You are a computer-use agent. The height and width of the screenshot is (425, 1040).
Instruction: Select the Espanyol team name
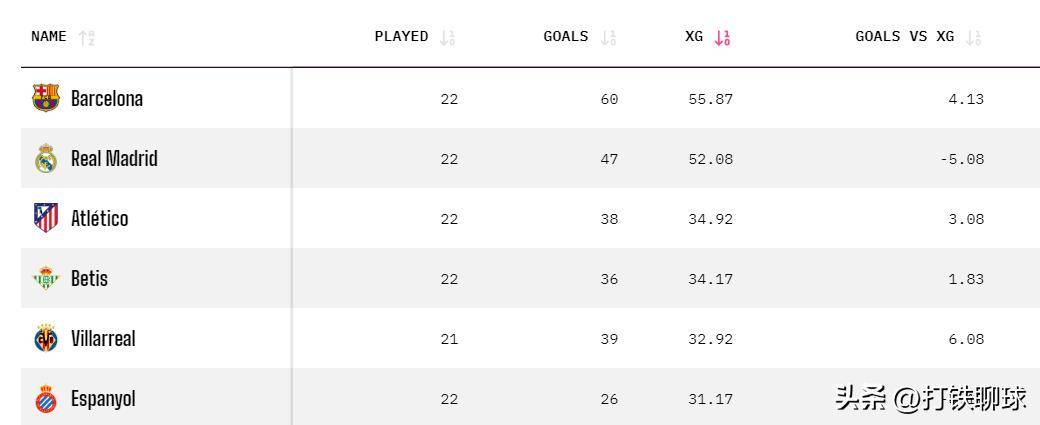(103, 398)
